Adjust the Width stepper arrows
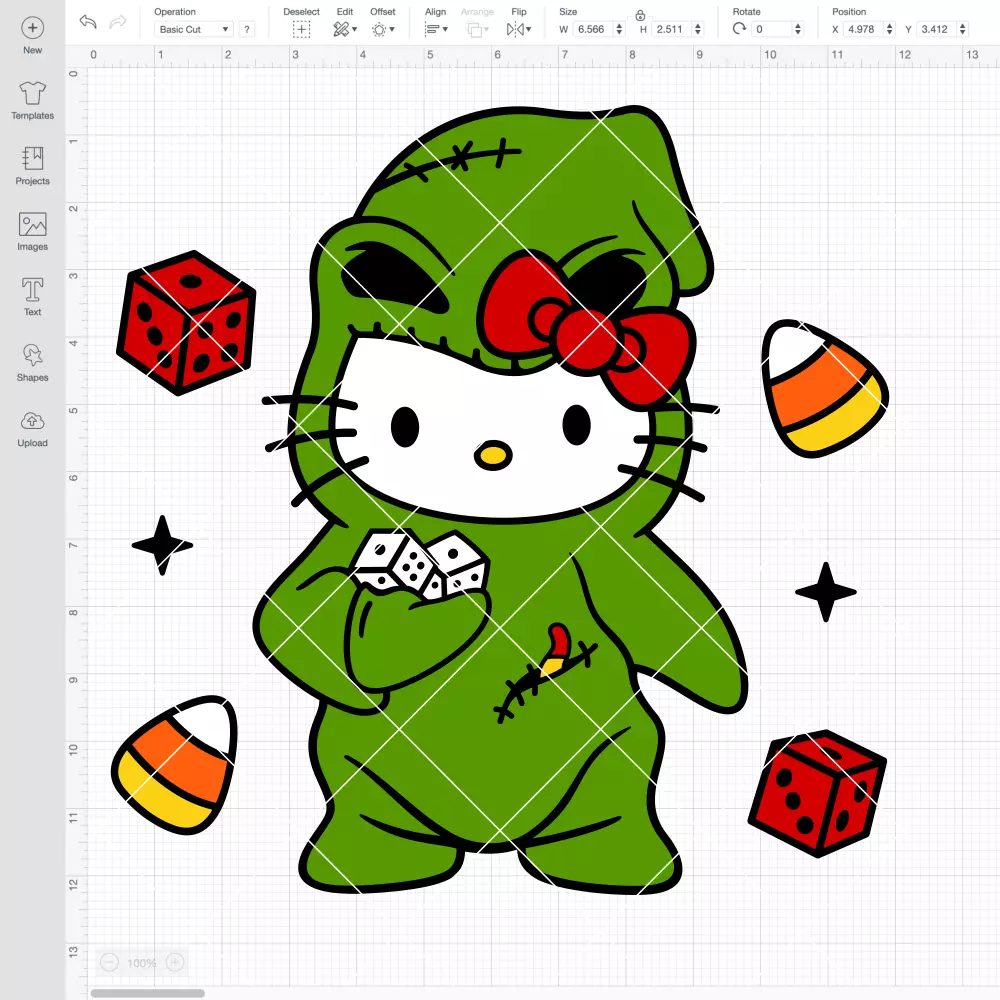This screenshot has height=1000, width=1000. tap(619, 29)
